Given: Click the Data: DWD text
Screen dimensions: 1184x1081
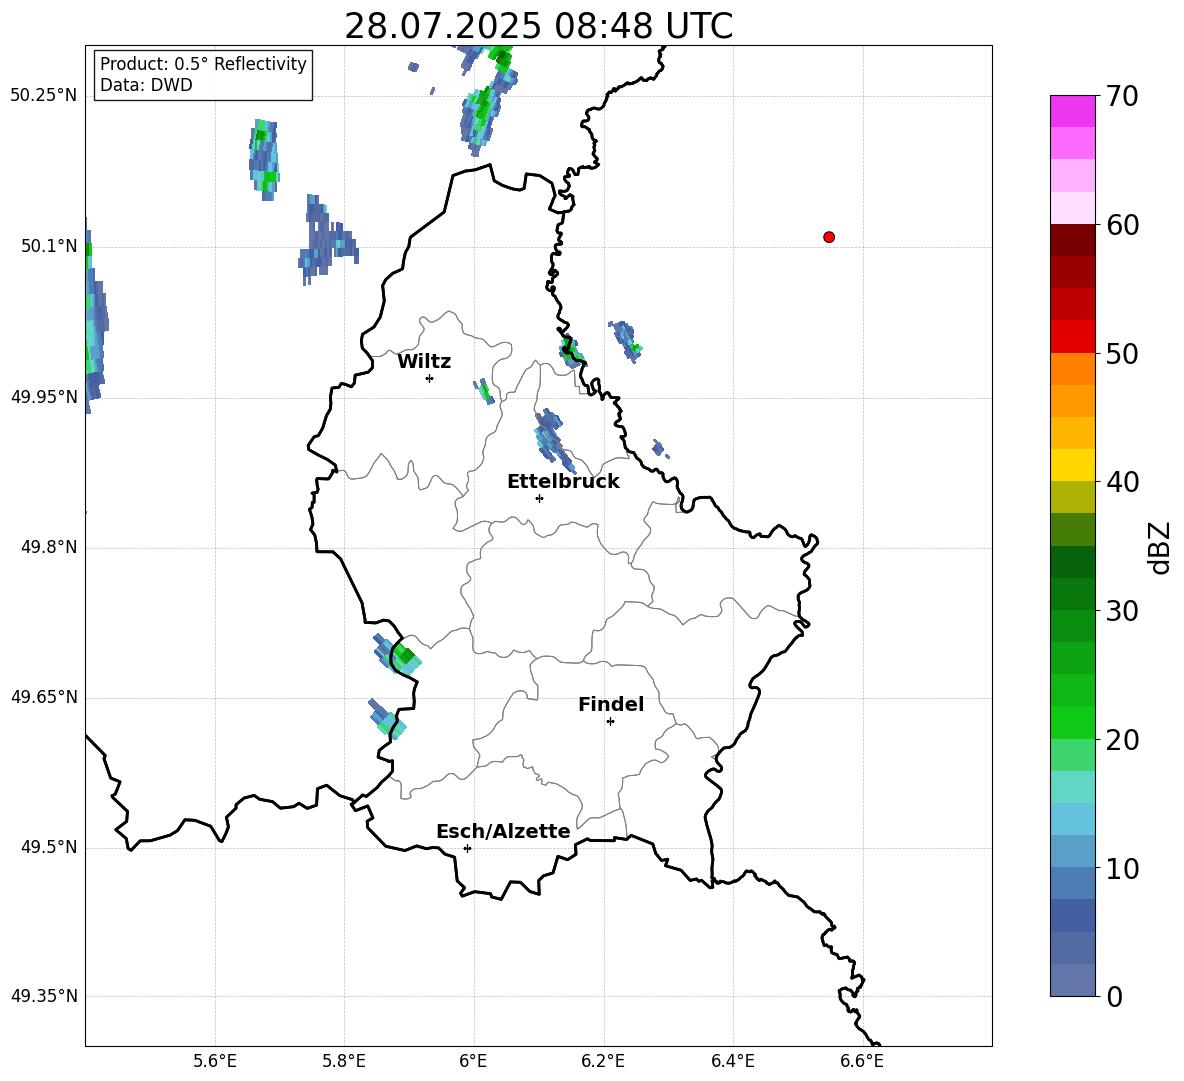Looking at the screenshot, I should tap(146, 85).
